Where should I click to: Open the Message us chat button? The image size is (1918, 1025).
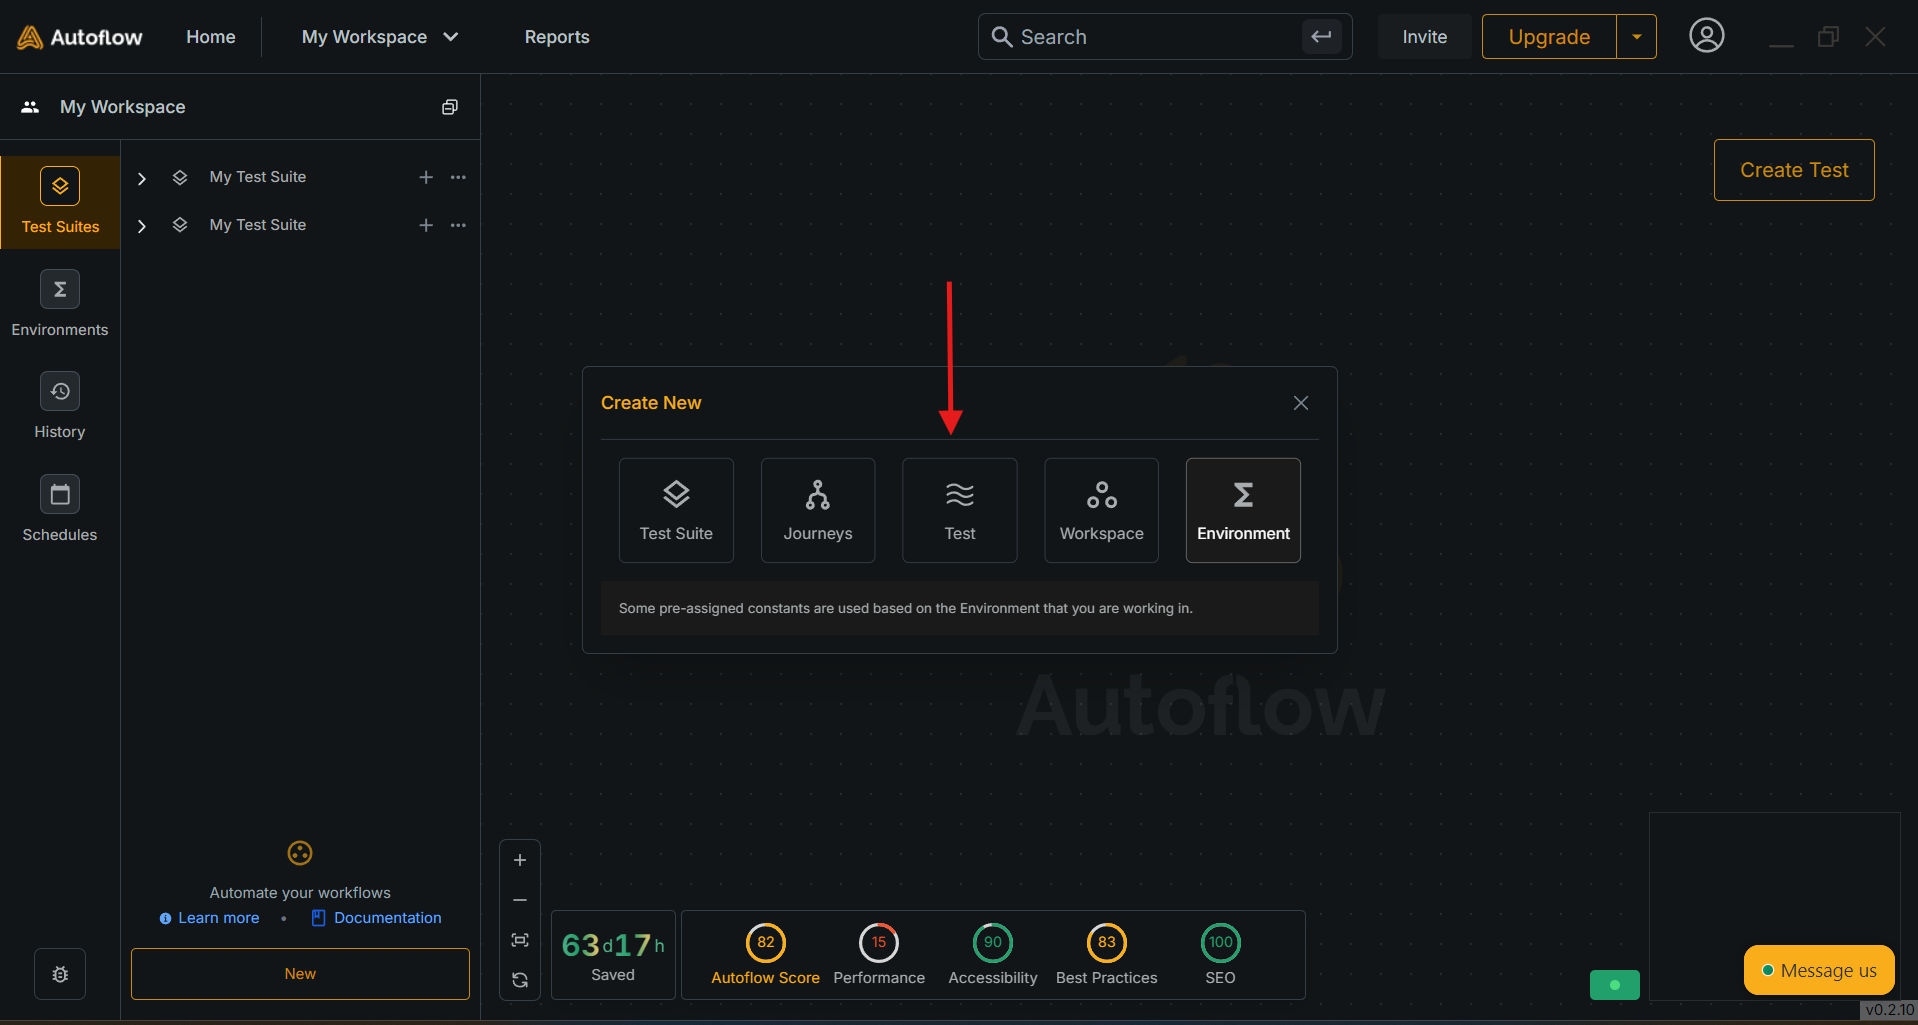tap(1819, 970)
